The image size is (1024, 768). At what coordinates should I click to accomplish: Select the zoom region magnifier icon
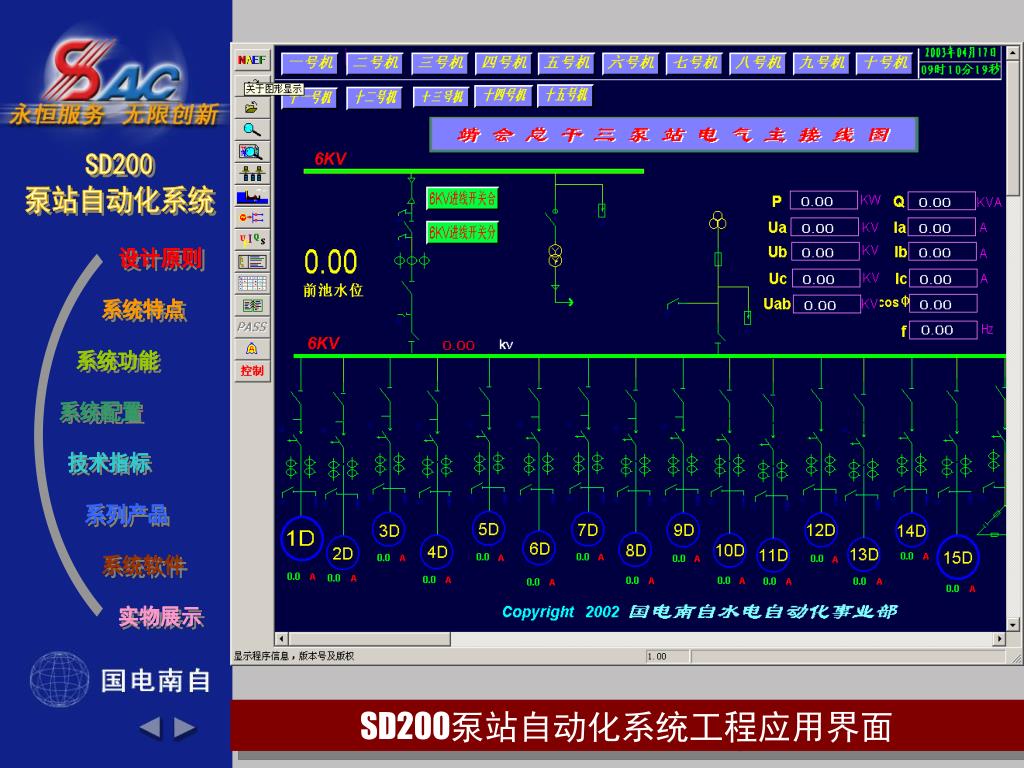pos(252,152)
